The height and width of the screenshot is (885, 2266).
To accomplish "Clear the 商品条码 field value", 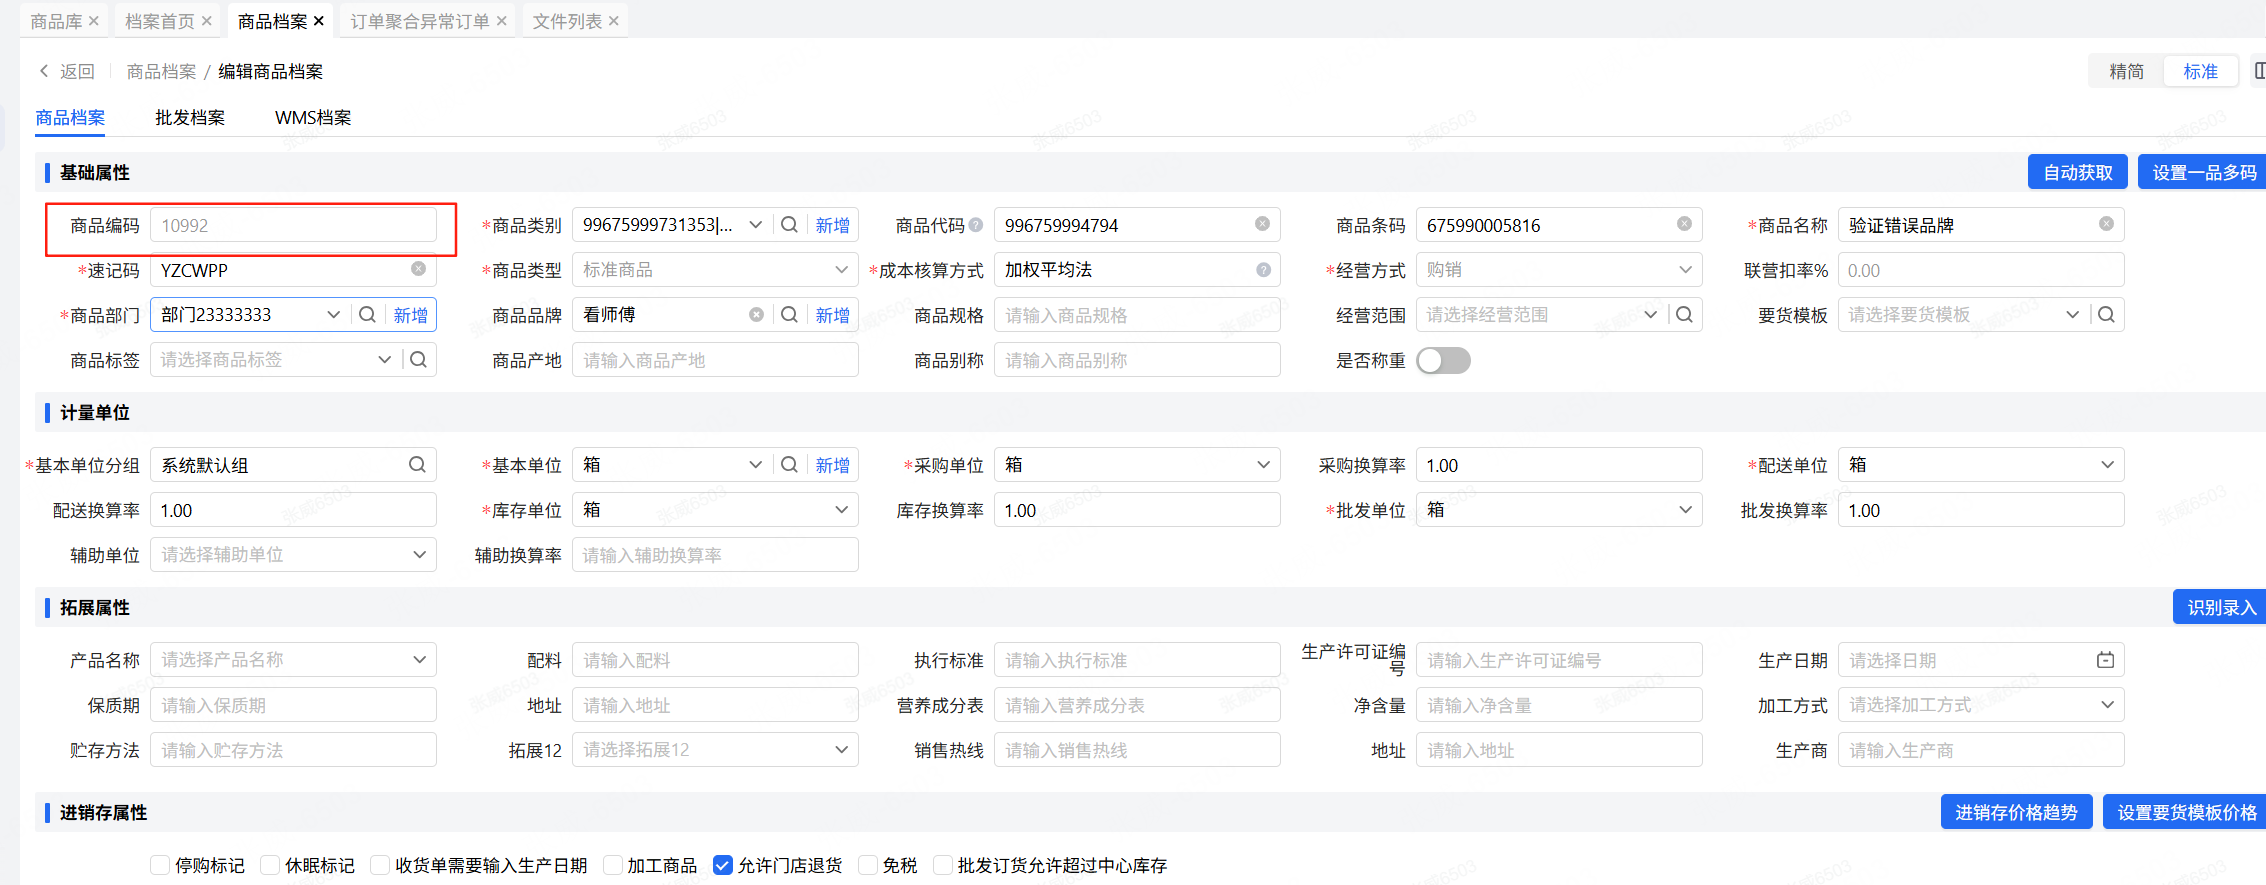I will pos(1684,224).
